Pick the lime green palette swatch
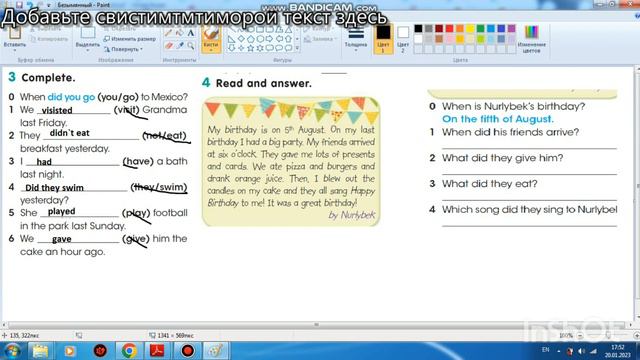Viewport: 640px width, 360px height. point(480,39)
